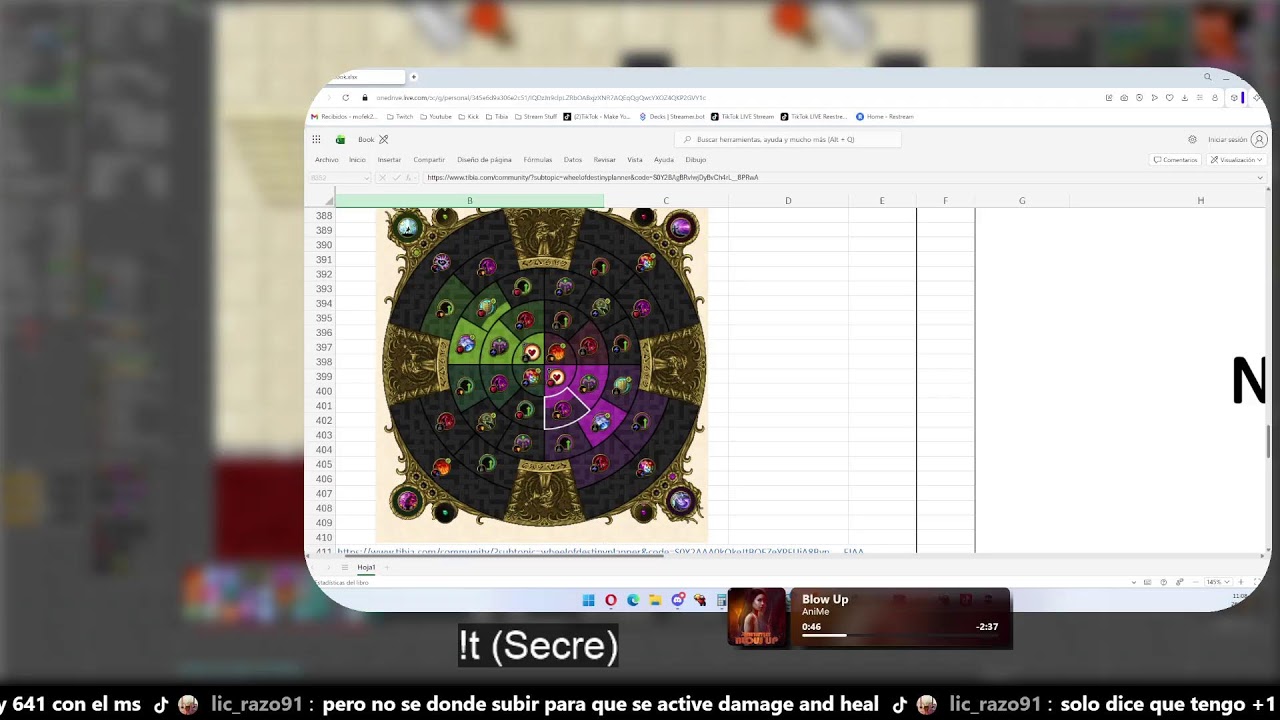Open File Explorer from the taskbar
The width and height of the screenshot is (1280, 720).
click(655, 600)
